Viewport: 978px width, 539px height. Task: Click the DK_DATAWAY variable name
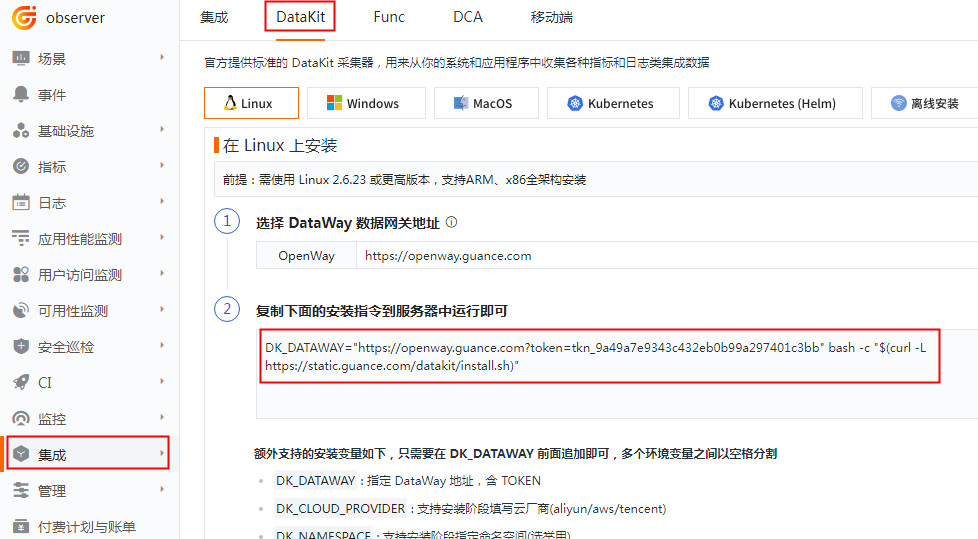coord(316,480)
